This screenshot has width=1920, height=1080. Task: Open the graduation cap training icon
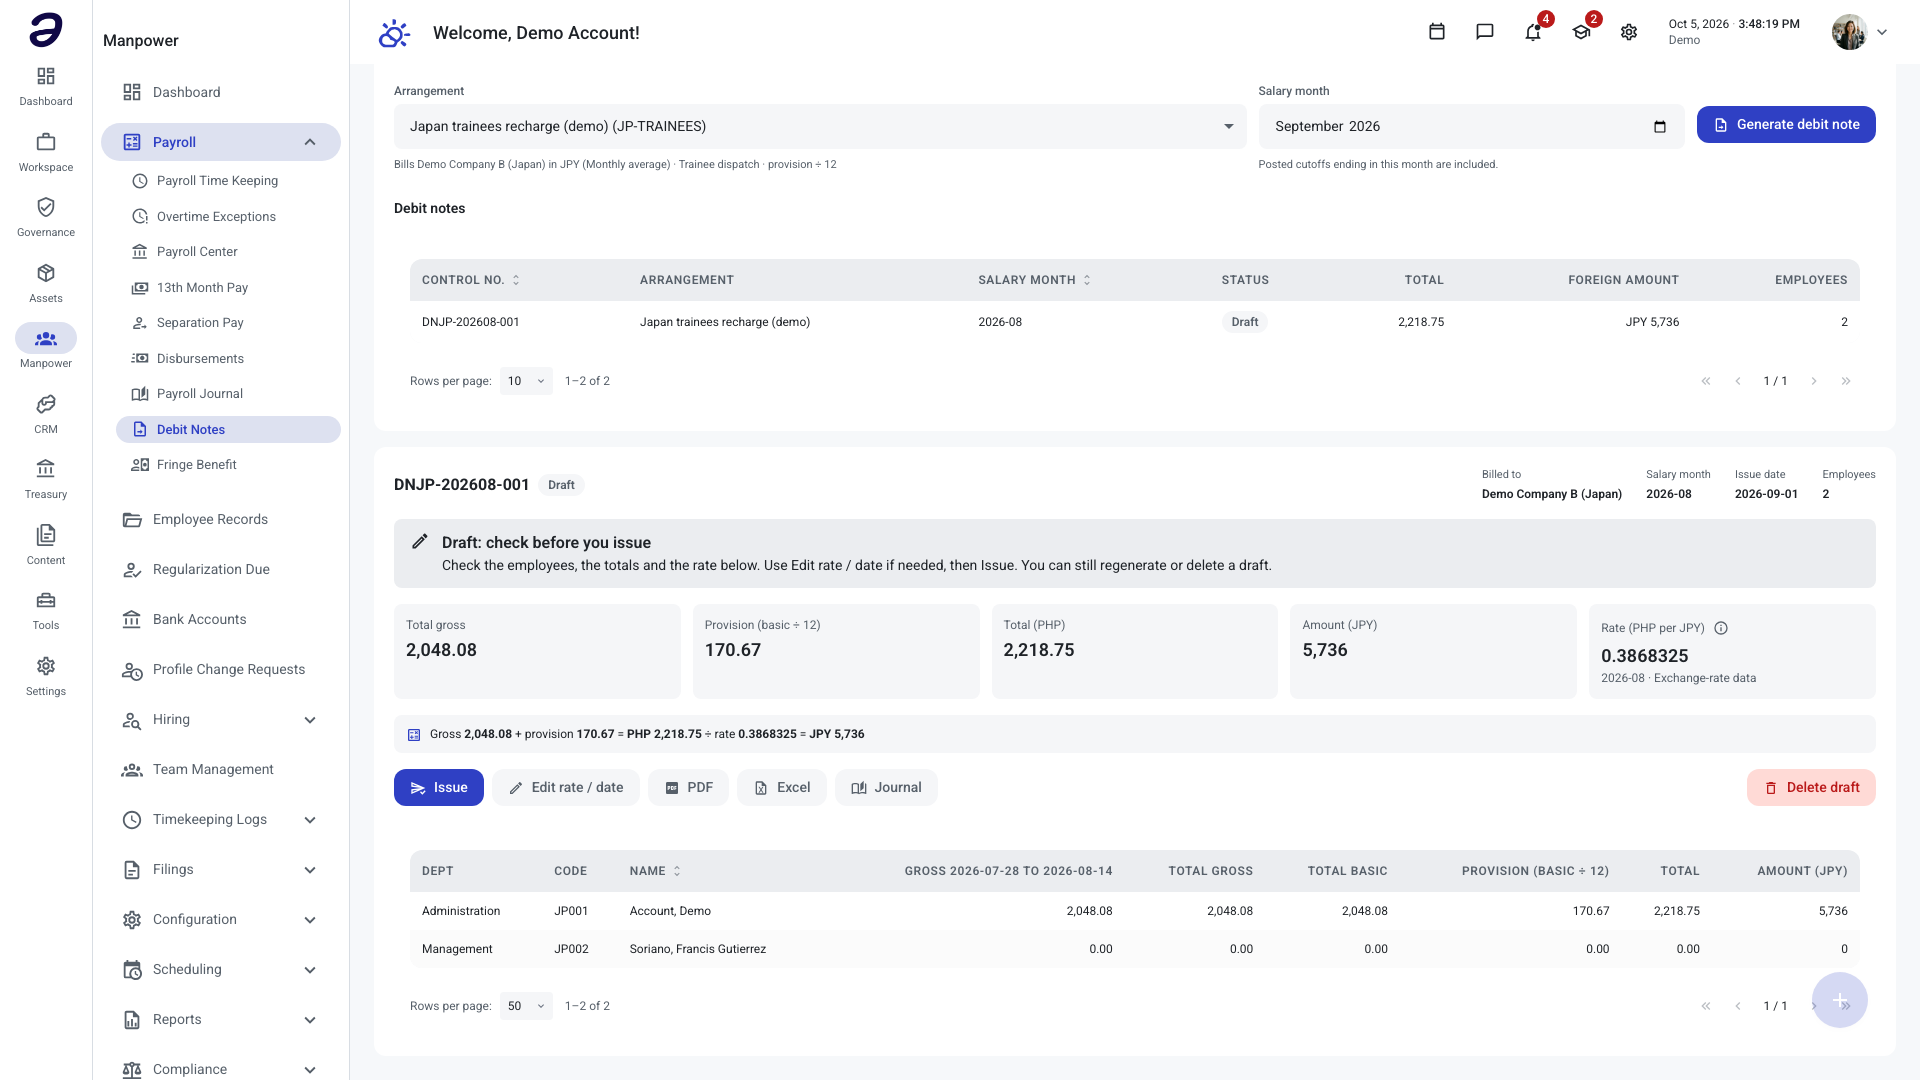click(1581, 32)
